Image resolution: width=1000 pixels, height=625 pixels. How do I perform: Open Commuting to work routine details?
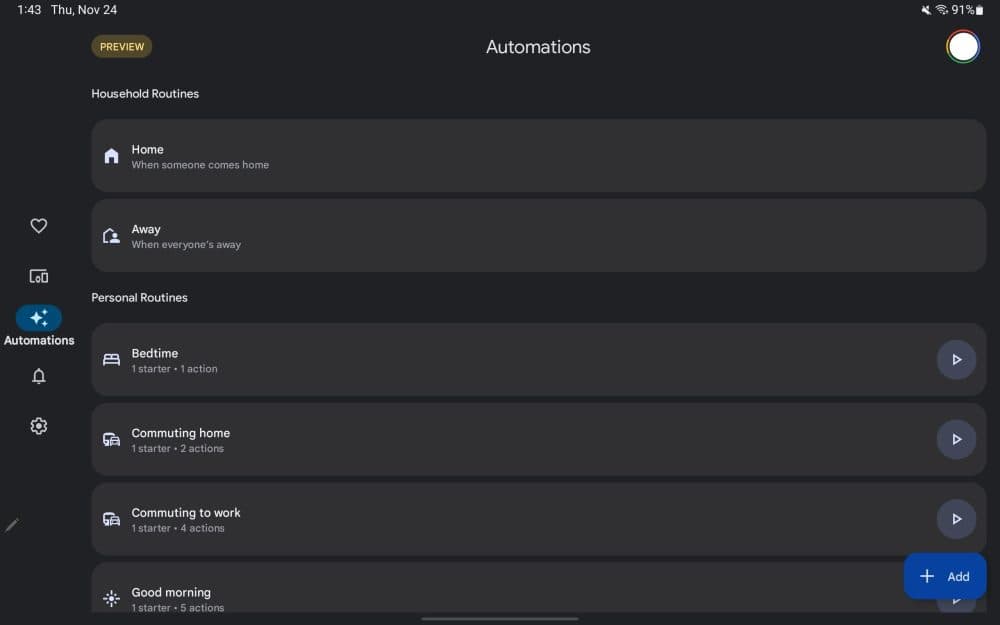(x=500, y=519)
